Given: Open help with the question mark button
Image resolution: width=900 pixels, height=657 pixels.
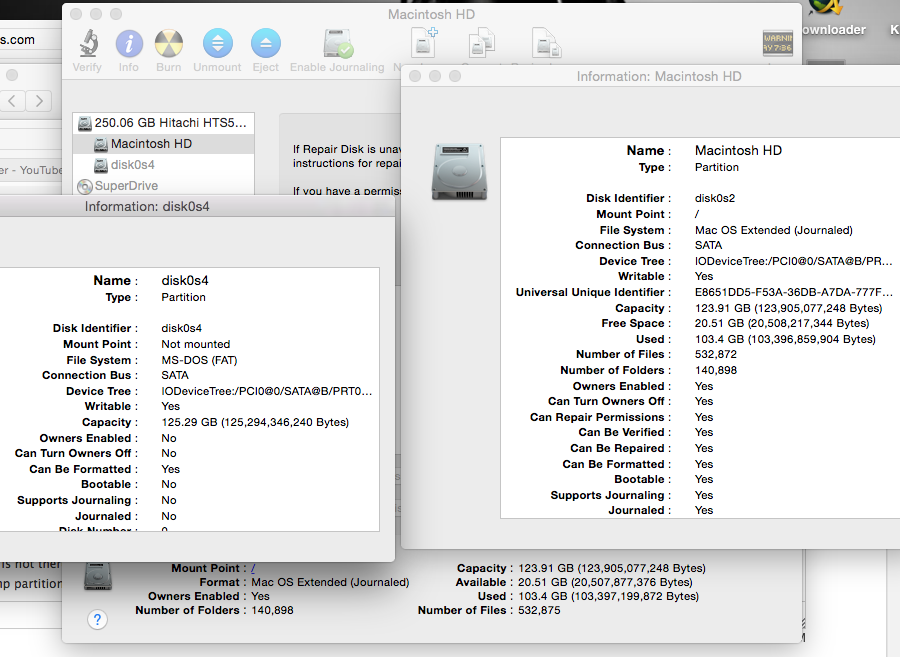Looking at the screenshot, I should pos(97,620).
